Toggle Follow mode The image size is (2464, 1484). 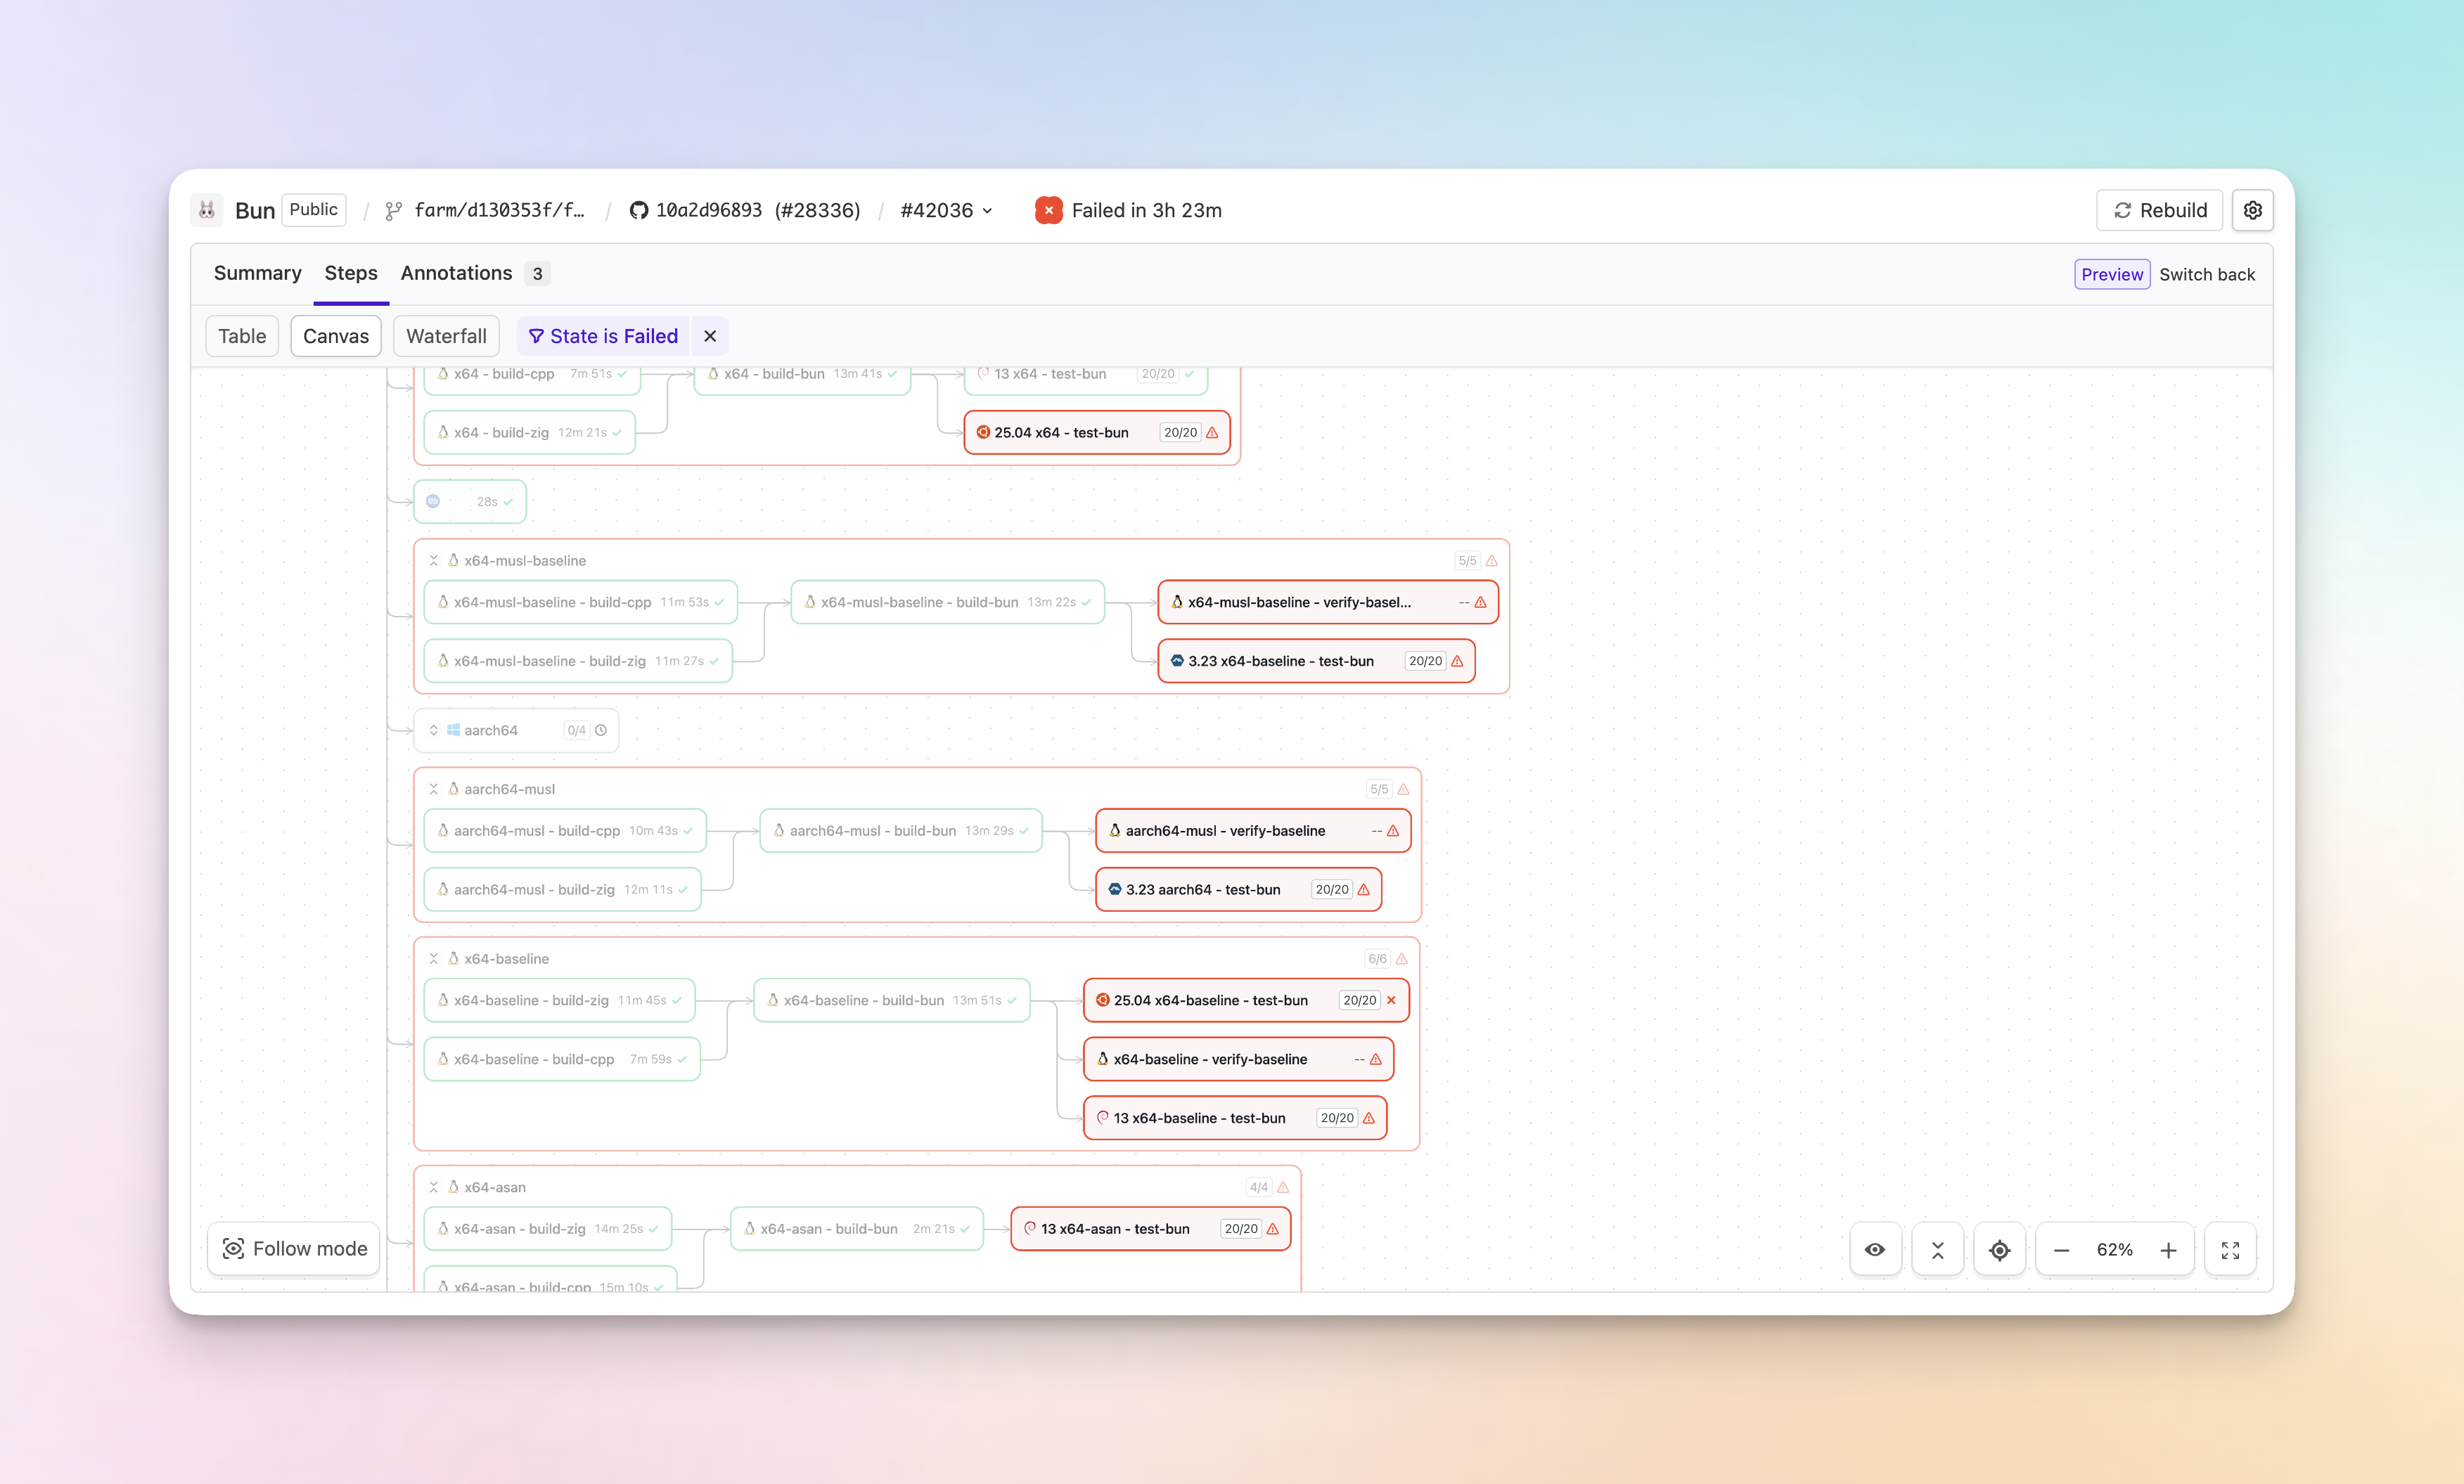click(294, 1248)
